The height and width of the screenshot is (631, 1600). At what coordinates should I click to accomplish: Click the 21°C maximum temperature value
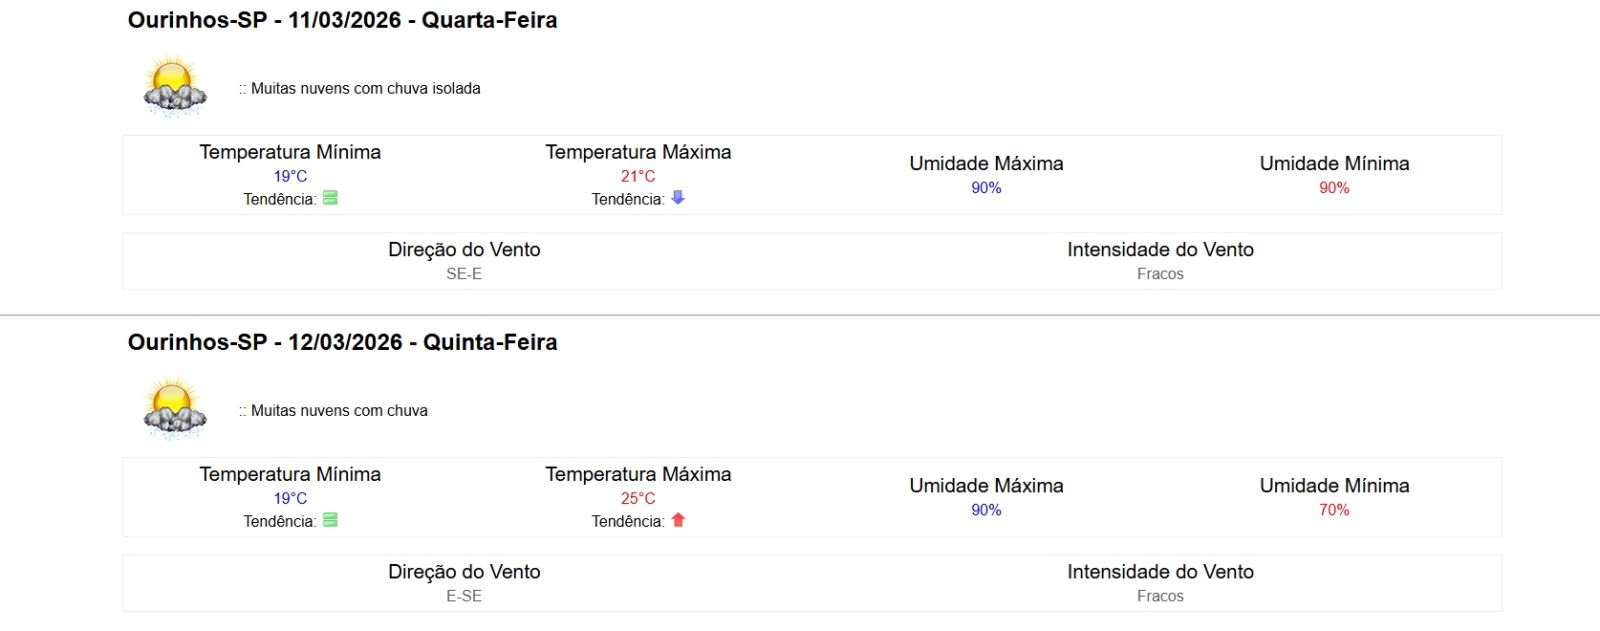point(638,176)
